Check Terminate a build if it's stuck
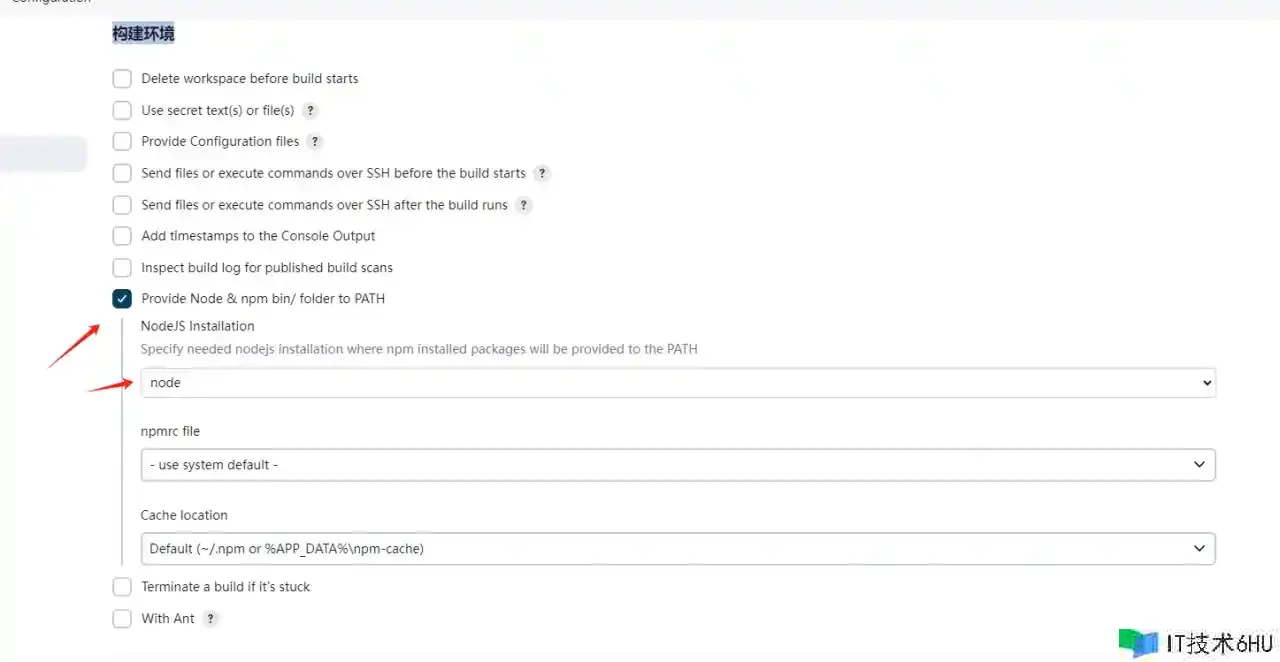 tap(122, 587)
